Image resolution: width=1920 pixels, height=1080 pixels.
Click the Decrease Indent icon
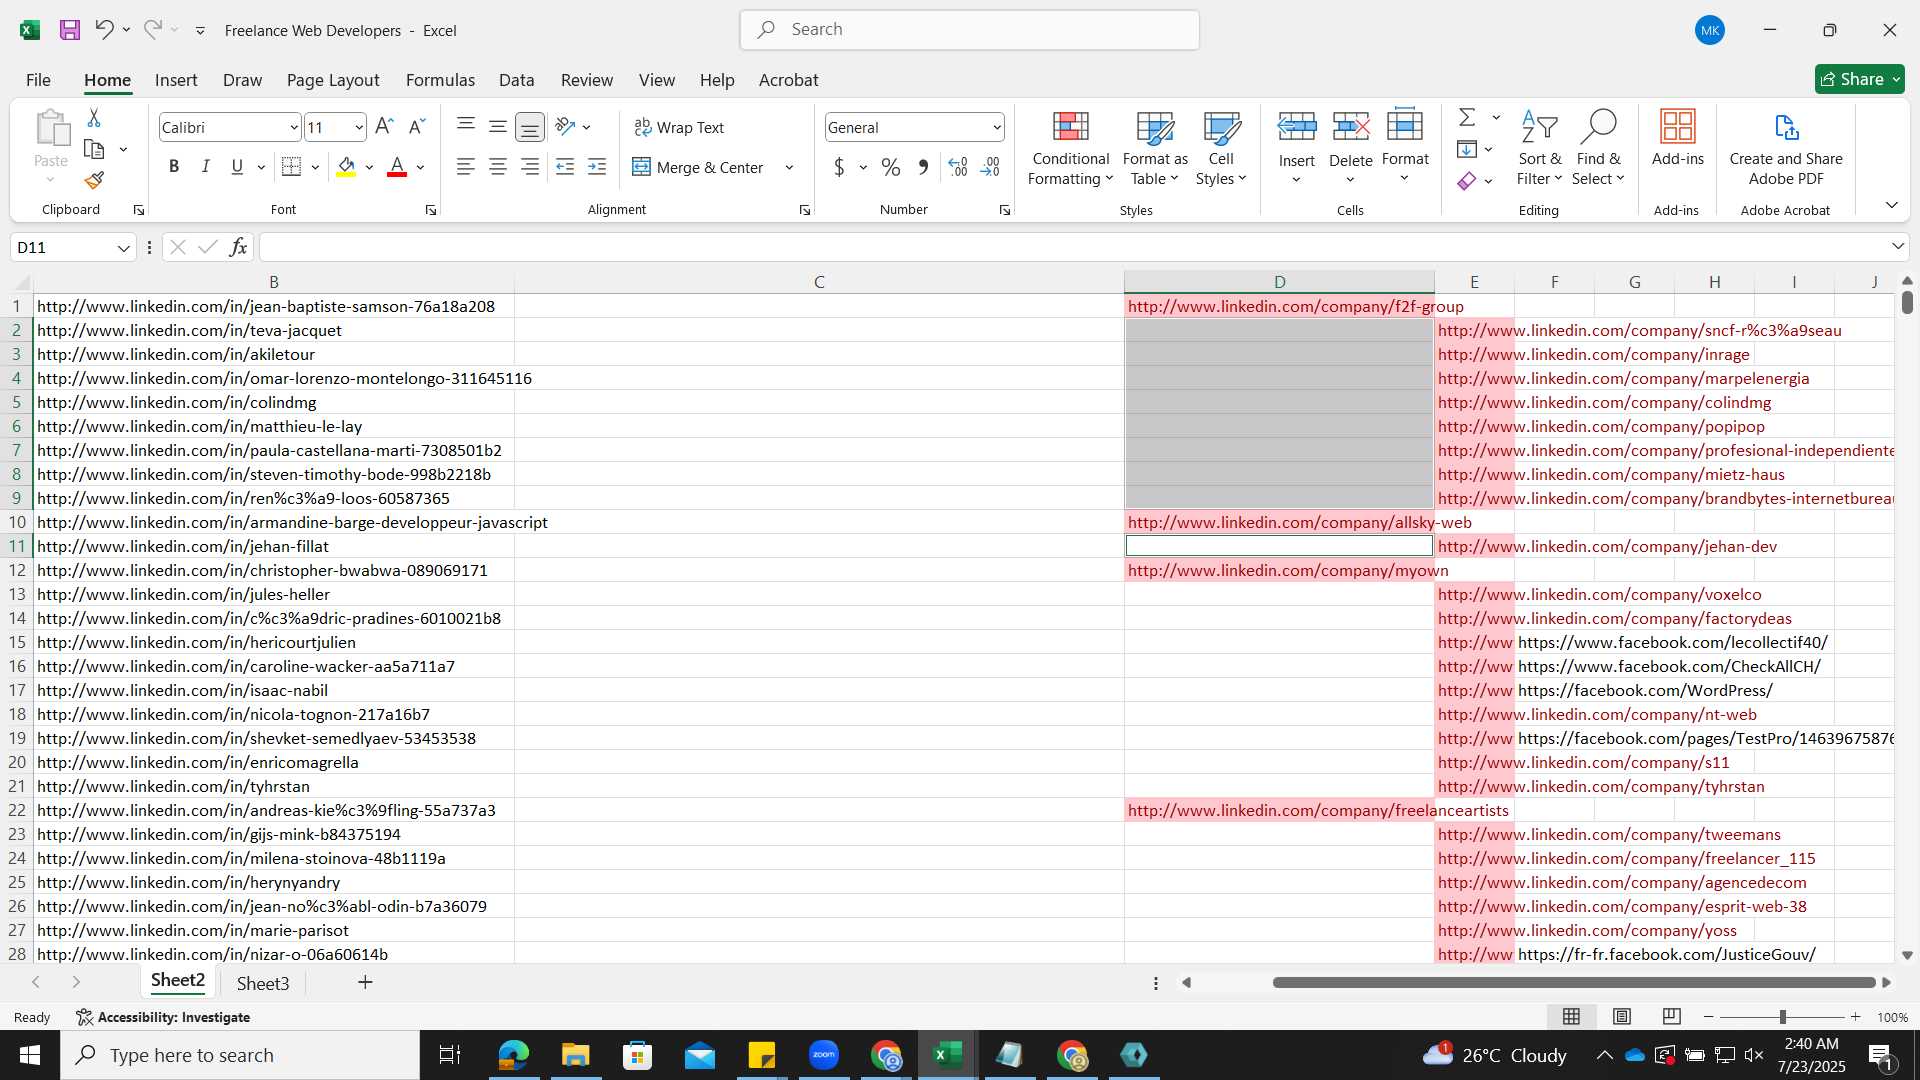point(565,167)
